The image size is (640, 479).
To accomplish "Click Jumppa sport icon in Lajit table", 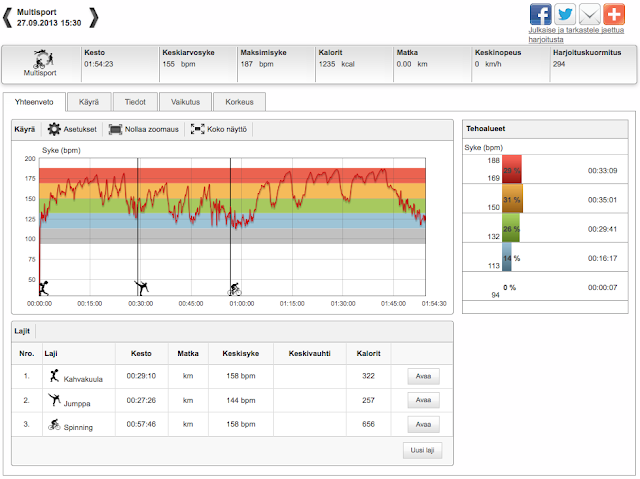I will coord(54,399).
